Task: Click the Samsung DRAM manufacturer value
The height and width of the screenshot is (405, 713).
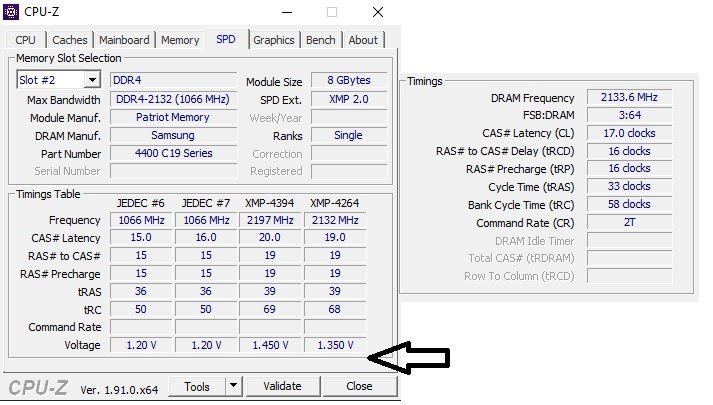Action: pos(173,135)
